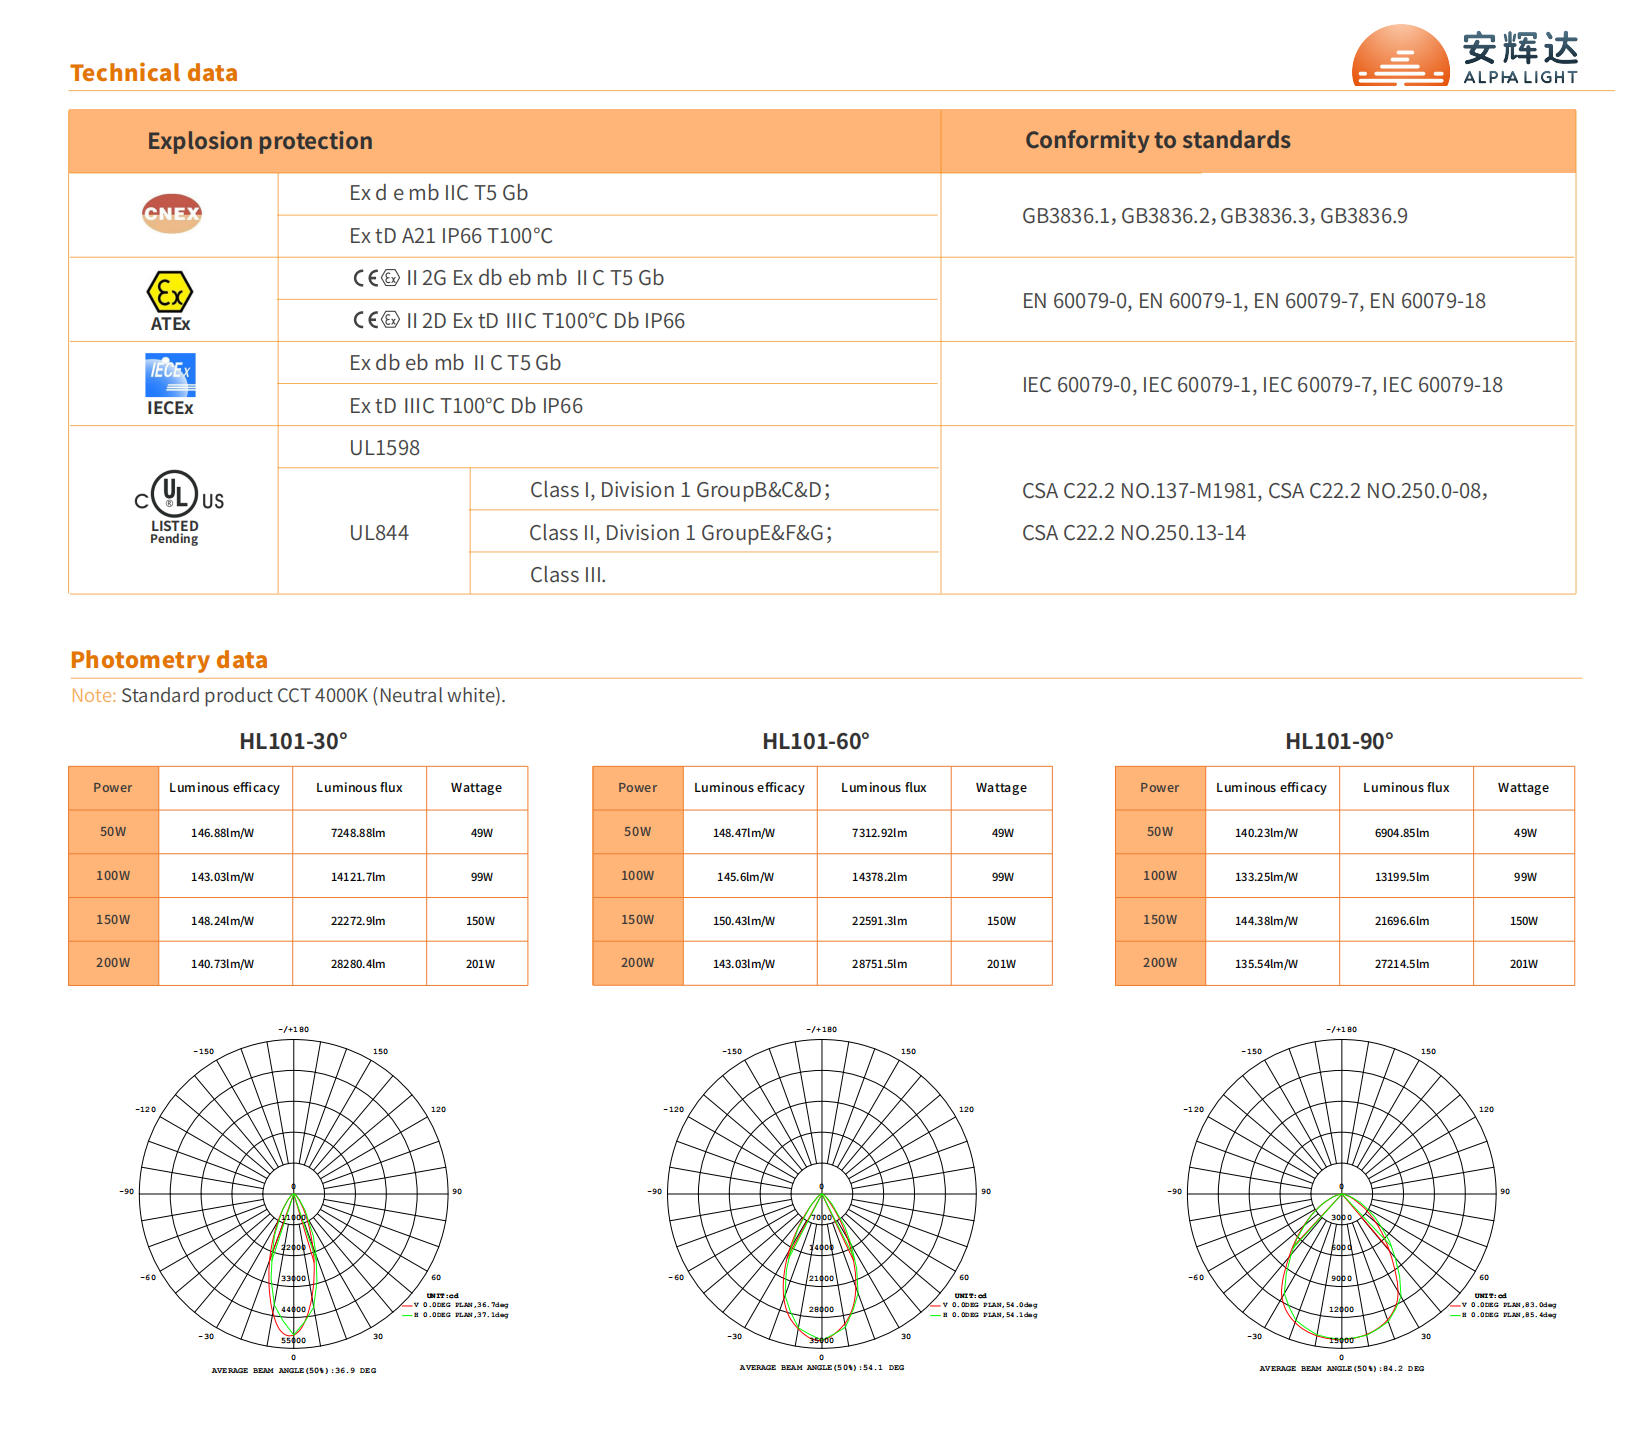Select the UL1598 table cell

coord(385,448)
